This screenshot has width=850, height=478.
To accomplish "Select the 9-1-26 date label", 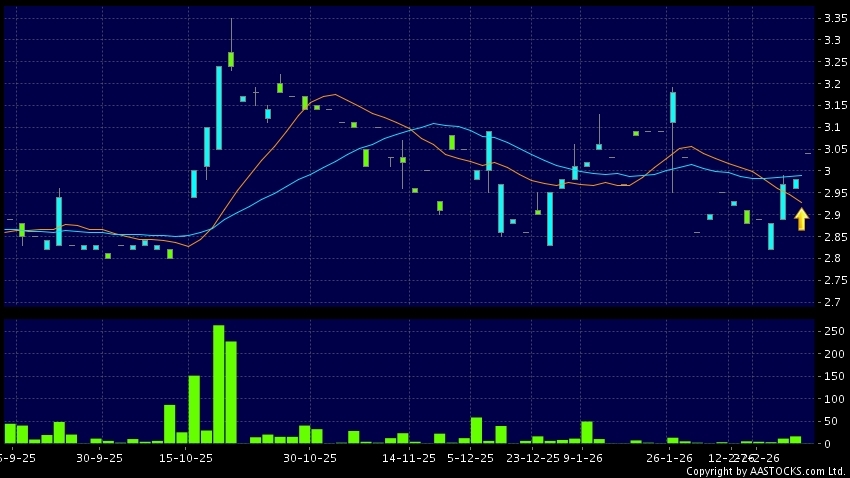I will (582, 458).
